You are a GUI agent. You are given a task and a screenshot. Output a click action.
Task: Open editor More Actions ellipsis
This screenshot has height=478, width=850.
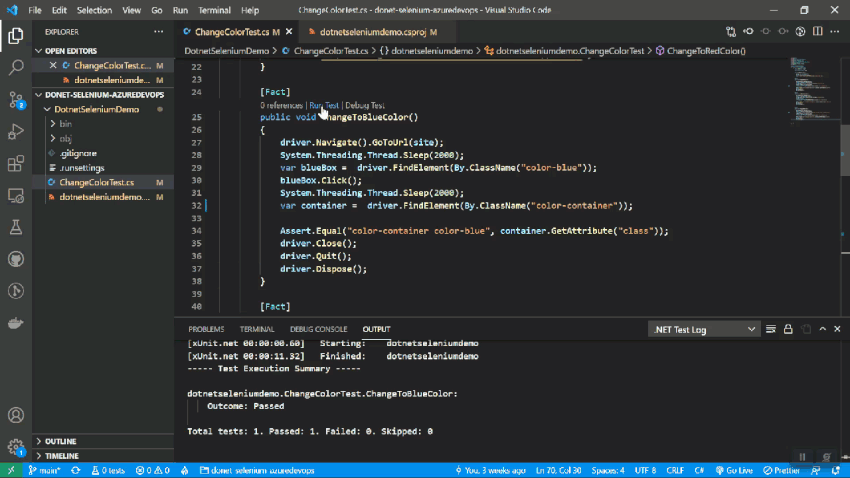835,32
